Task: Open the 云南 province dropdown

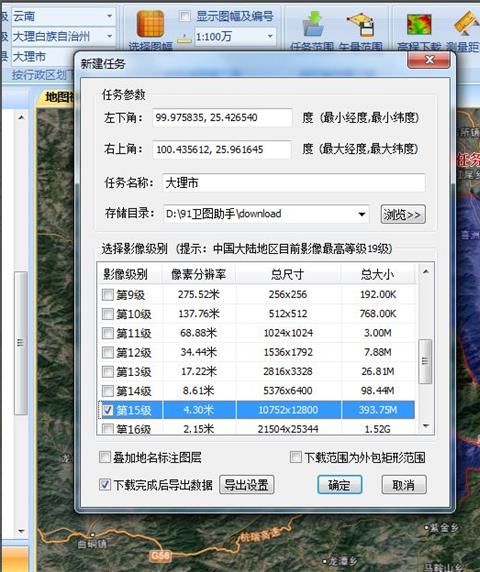Action: coord(109,16)
